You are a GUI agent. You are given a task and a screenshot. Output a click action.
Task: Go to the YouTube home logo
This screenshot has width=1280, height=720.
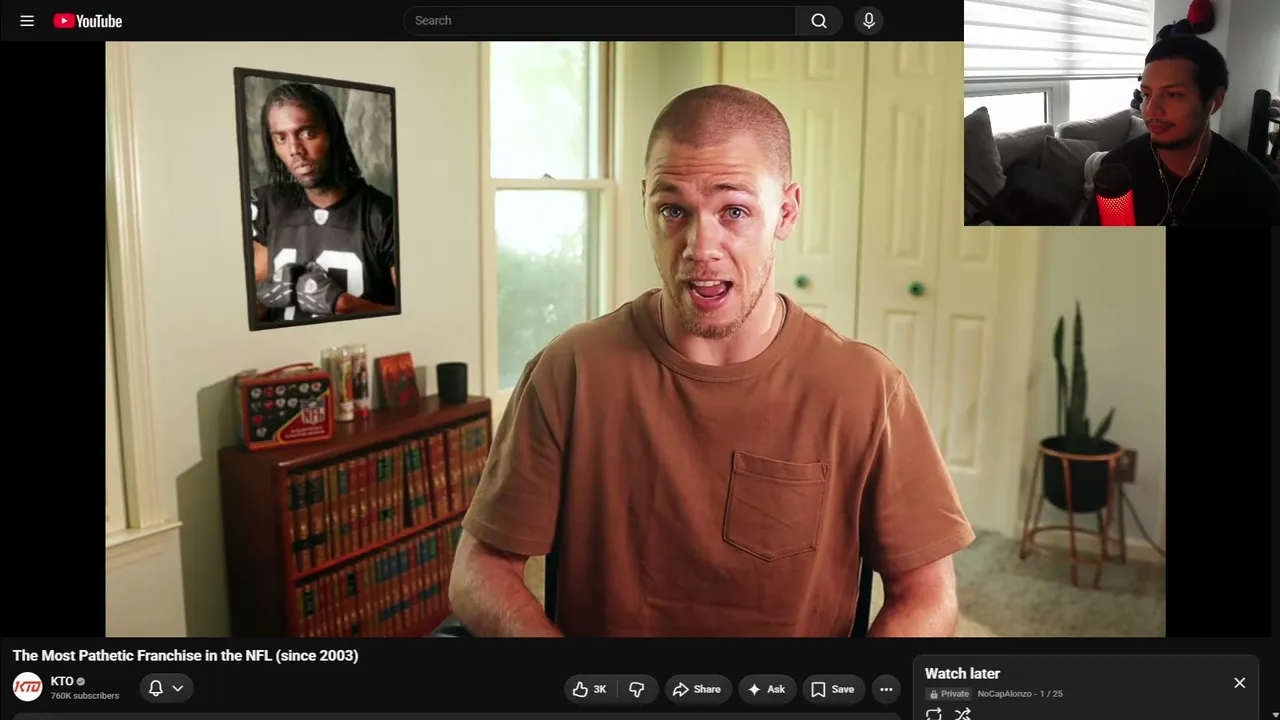click(88, 21)
